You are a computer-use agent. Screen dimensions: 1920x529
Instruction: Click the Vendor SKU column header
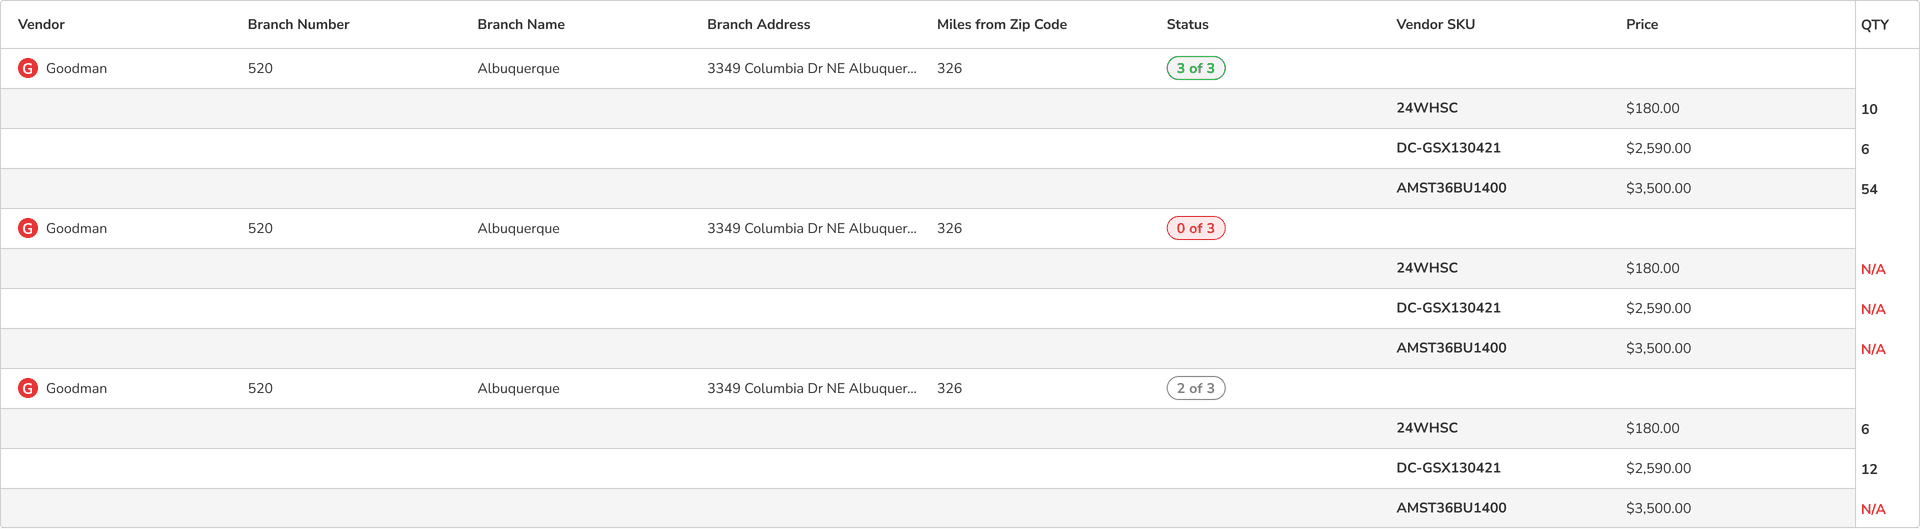pos(1435,24)
